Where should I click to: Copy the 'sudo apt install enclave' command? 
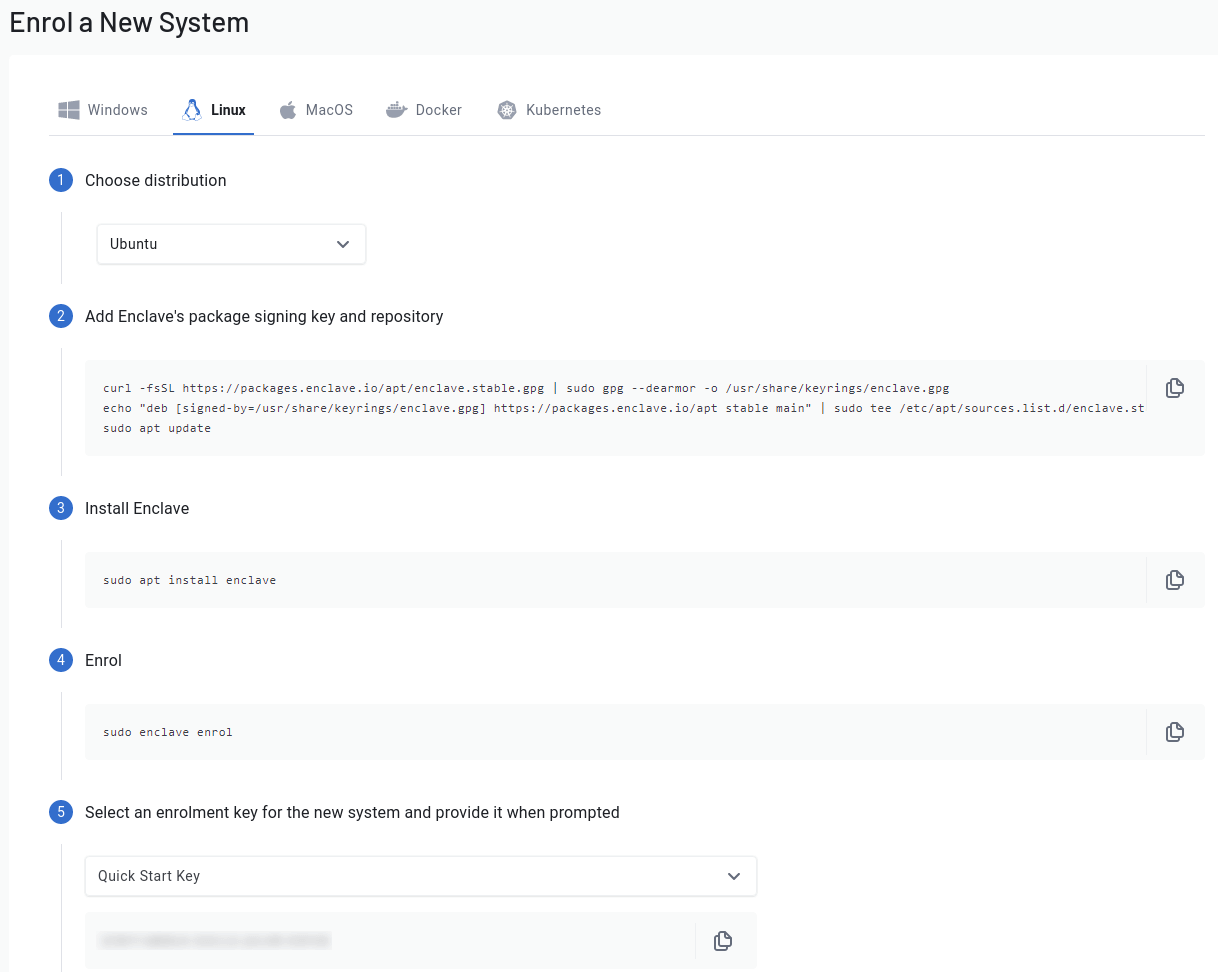(1175, 580)
